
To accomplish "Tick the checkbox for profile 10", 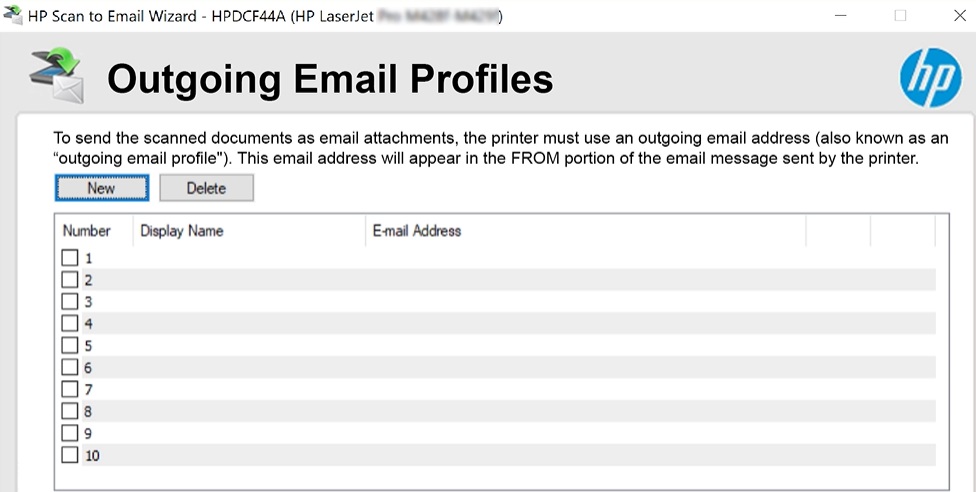I will click(x=70, y=455).
